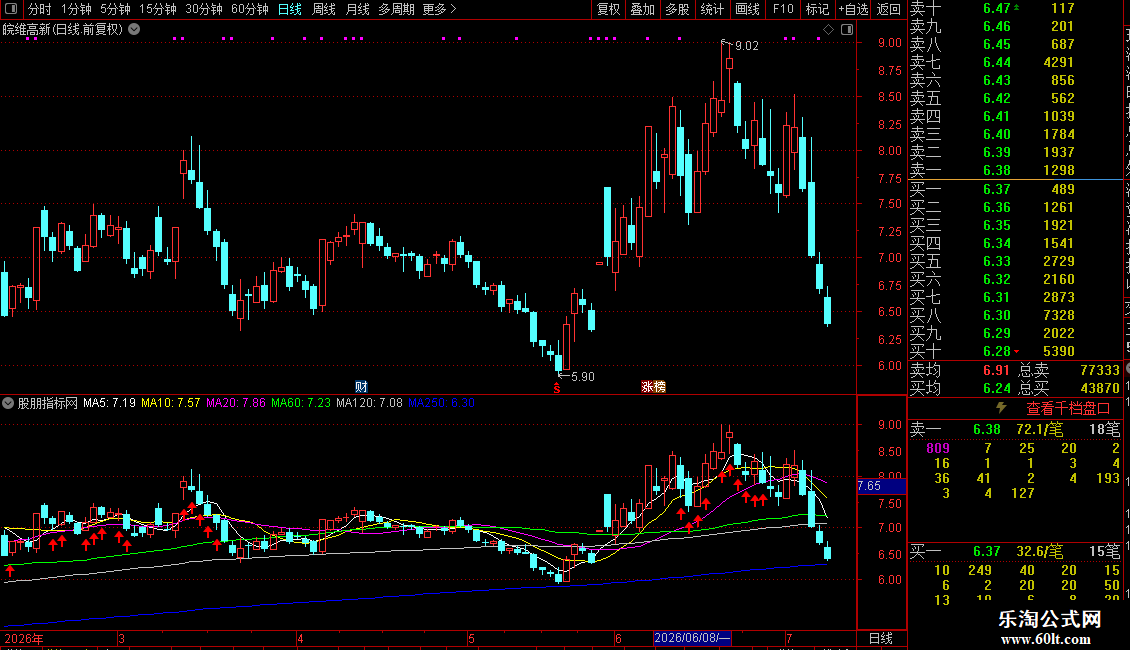
Task: Open the 股朋指标网 indicator dropdown
Action: click(x=8, y=403)
